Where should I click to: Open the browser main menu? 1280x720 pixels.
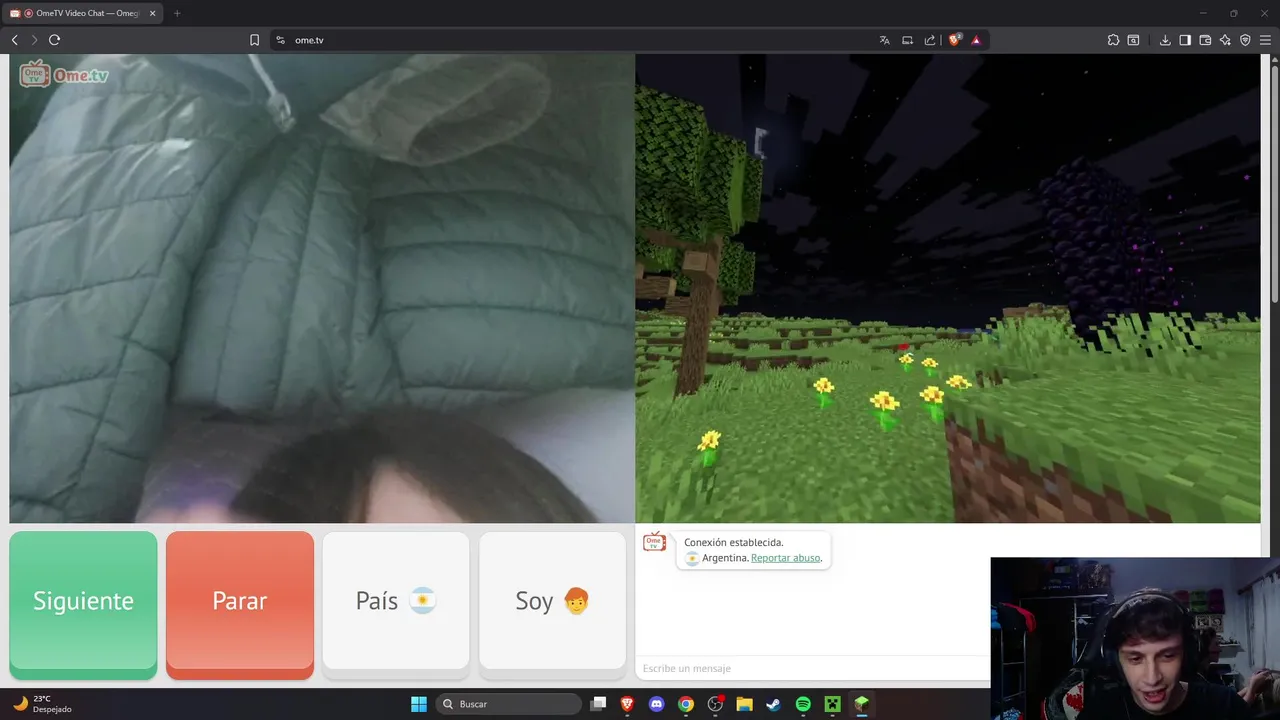pyautogui.click(x=1266, y=40)
